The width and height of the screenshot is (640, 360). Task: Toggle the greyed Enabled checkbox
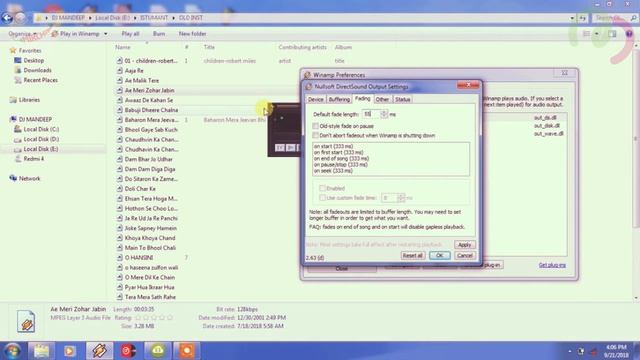(x=322, y=188)
